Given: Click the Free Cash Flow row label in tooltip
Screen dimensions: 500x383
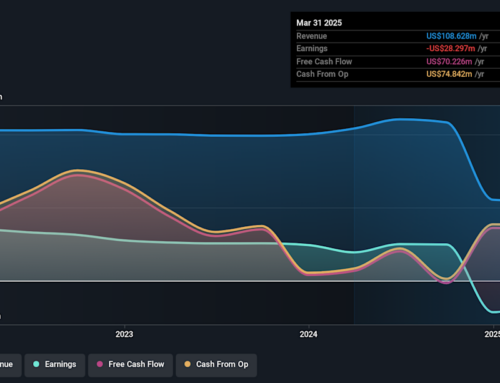Looking at the screenshot, I should click(x=324, y=62).
